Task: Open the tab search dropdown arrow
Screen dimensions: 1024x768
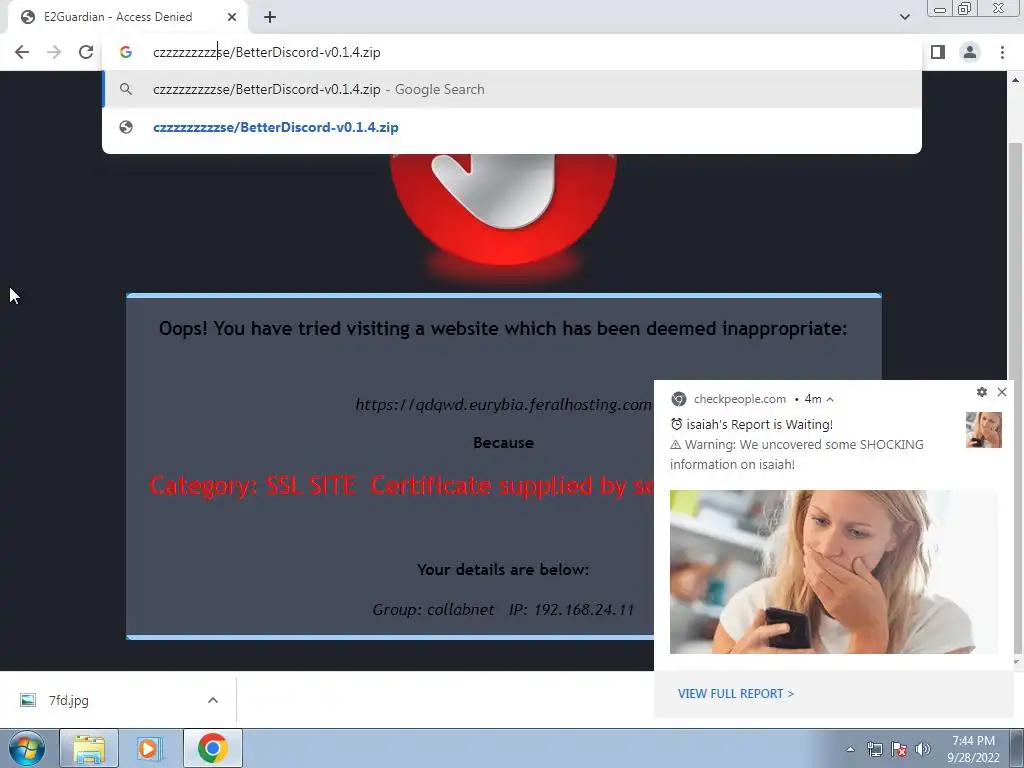Action: tap(904, 17)
